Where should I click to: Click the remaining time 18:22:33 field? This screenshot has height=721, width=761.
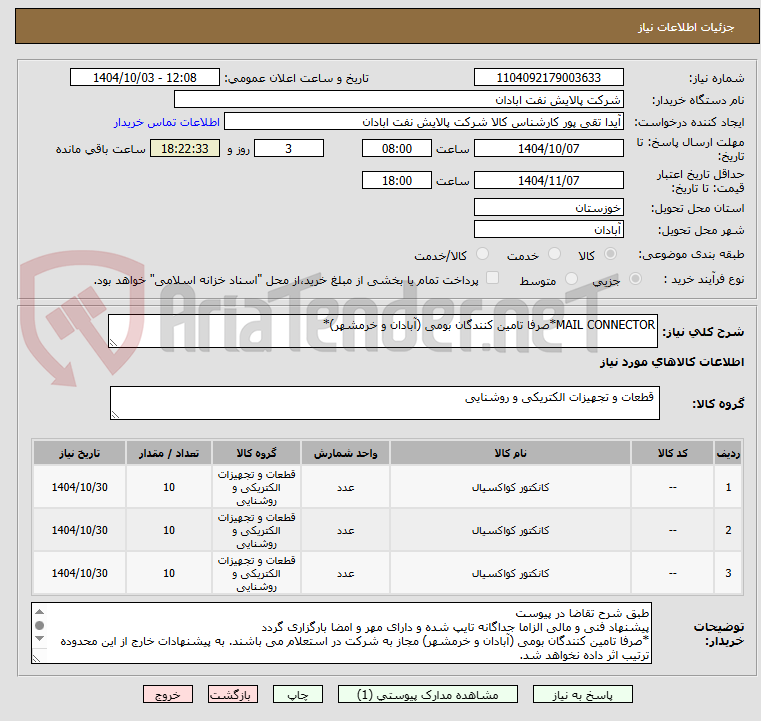point(185,148)
